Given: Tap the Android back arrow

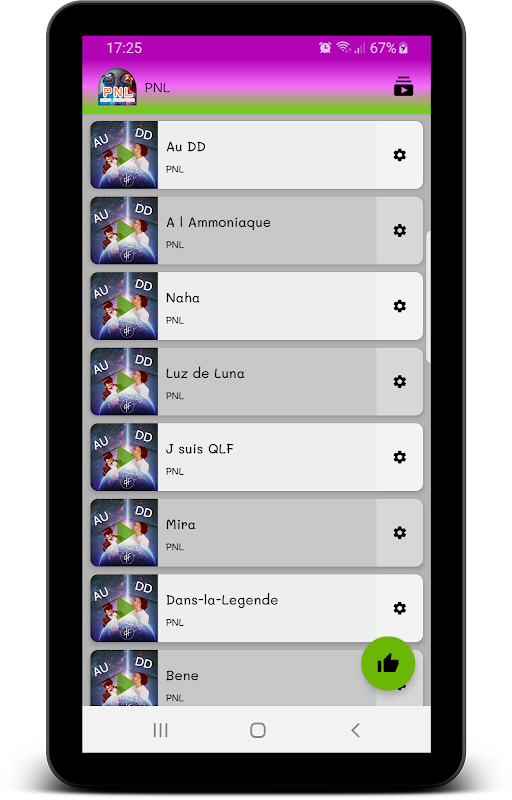Looking at the screenshot, I should click(355, 731).
